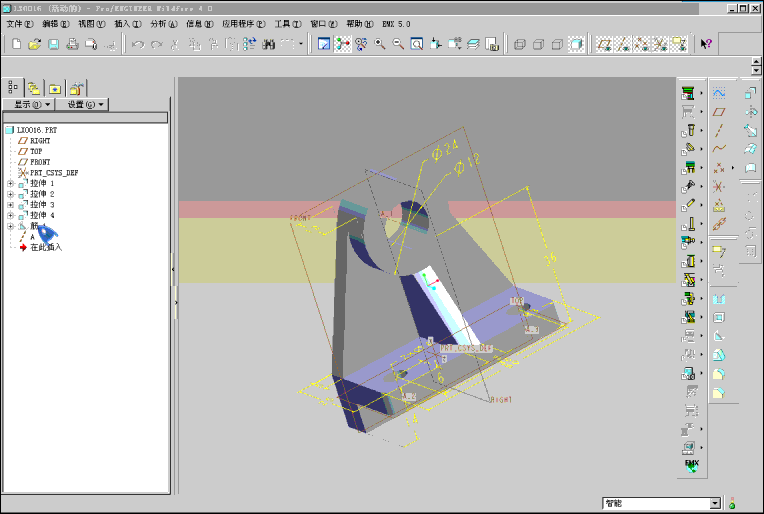This screenshot has height=514, width=764.
Task: Toggle the Spin Center icon
Action: [343, 44]
